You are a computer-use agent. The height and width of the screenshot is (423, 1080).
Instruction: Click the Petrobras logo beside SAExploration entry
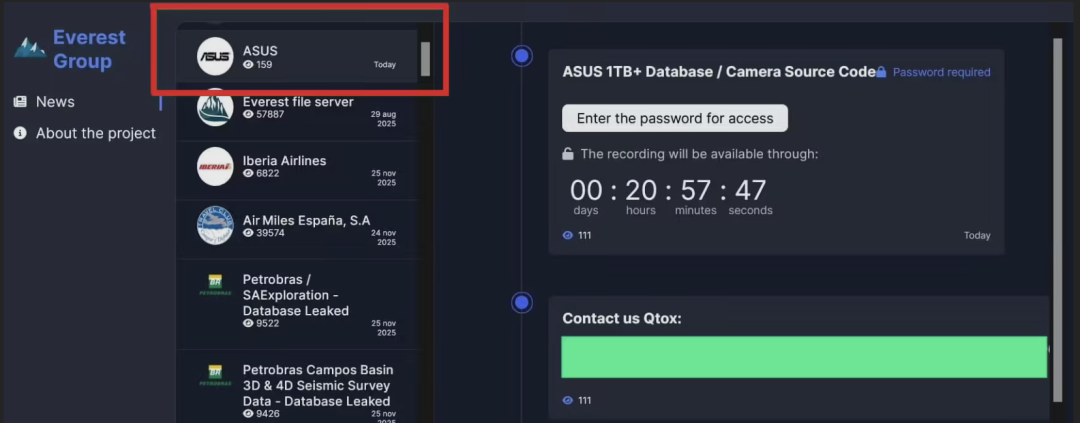point(216,285)
